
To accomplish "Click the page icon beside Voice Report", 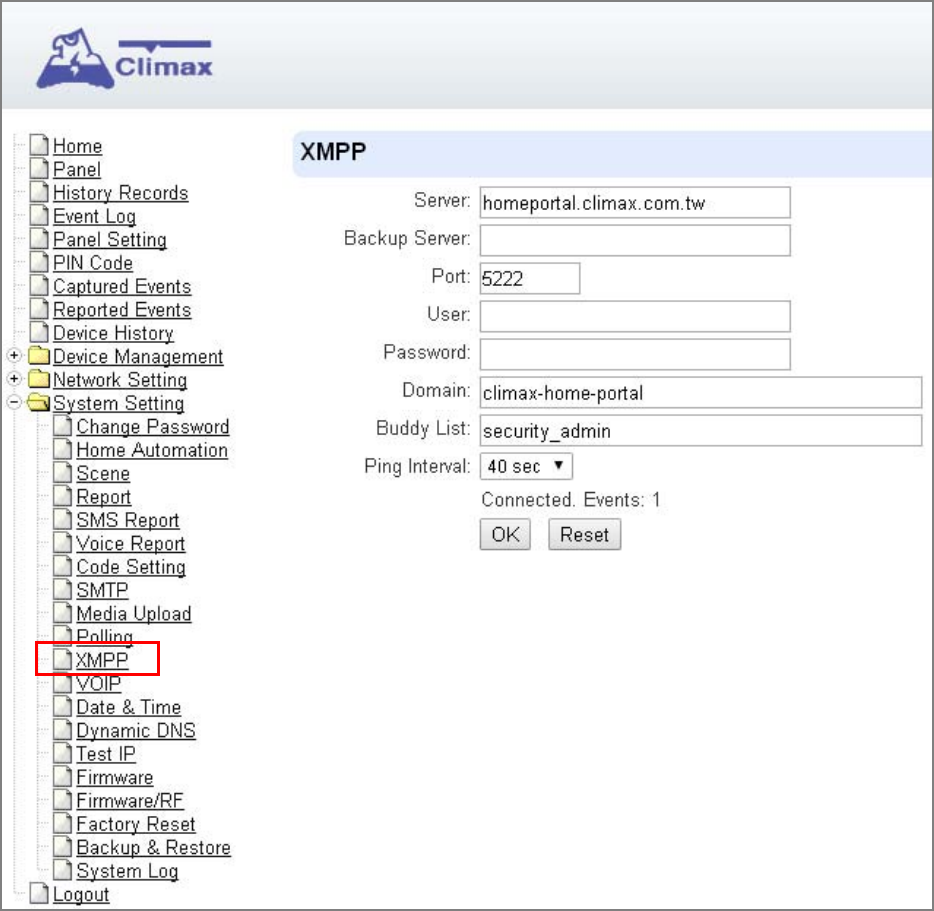I will [63, 543].
